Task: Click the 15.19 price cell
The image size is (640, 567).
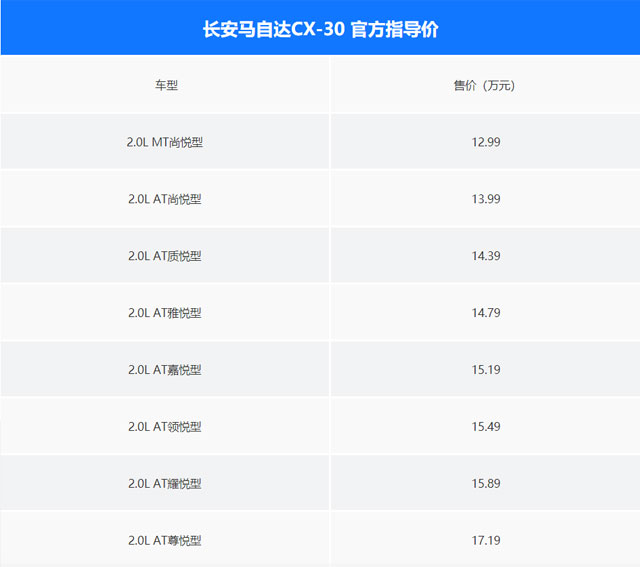Action: (x=486, y=370)
